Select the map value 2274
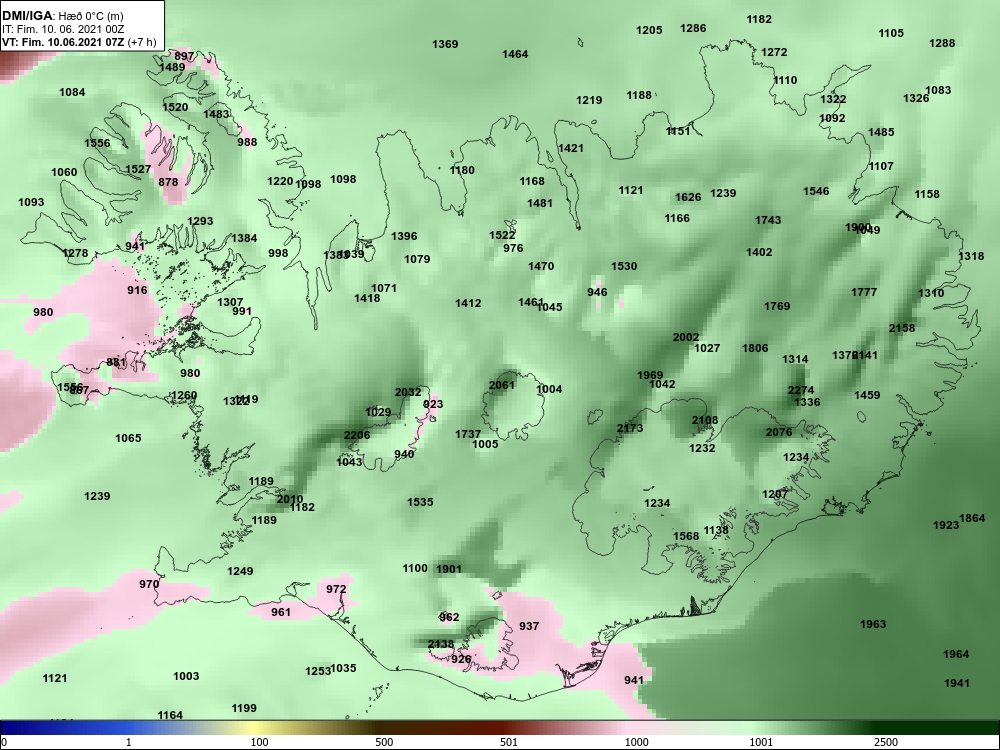1000x750 pixels. pos(801,390)
